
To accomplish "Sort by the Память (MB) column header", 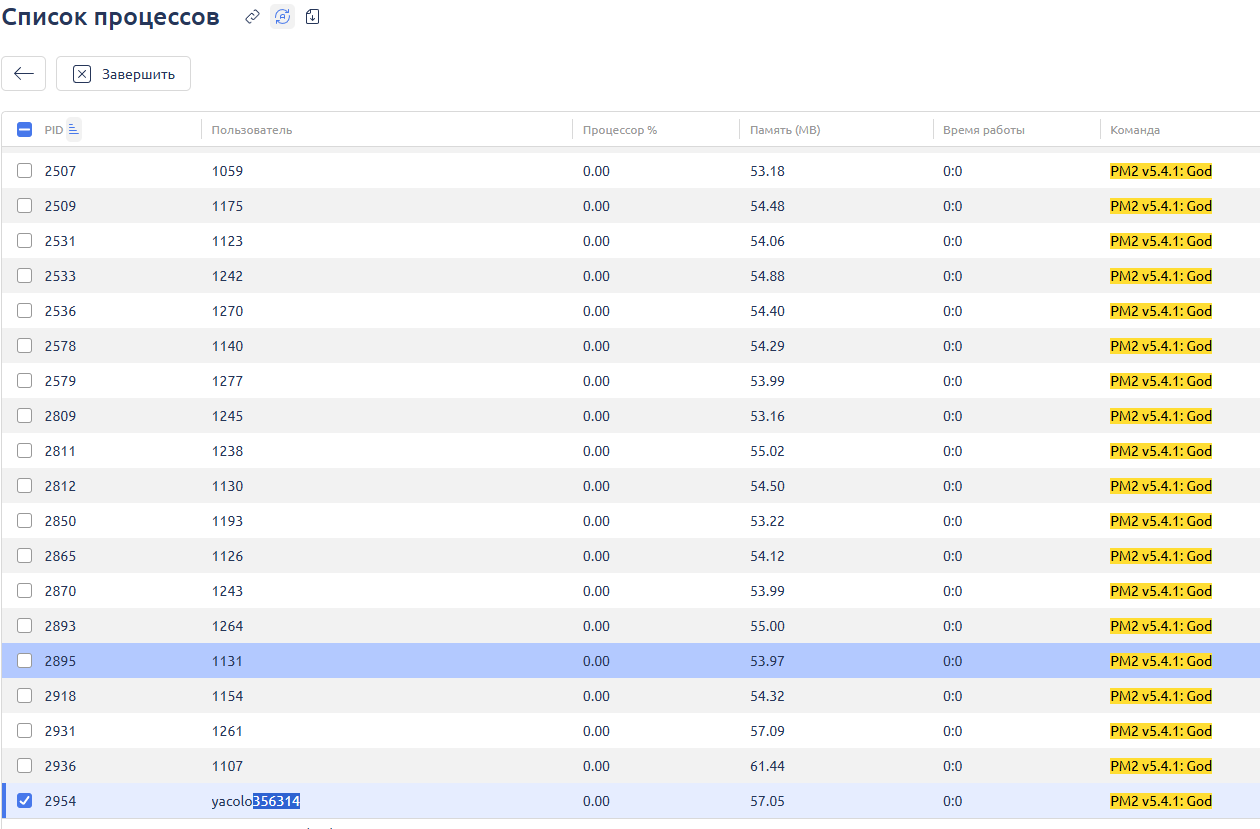I will click(x=785, y=130).
